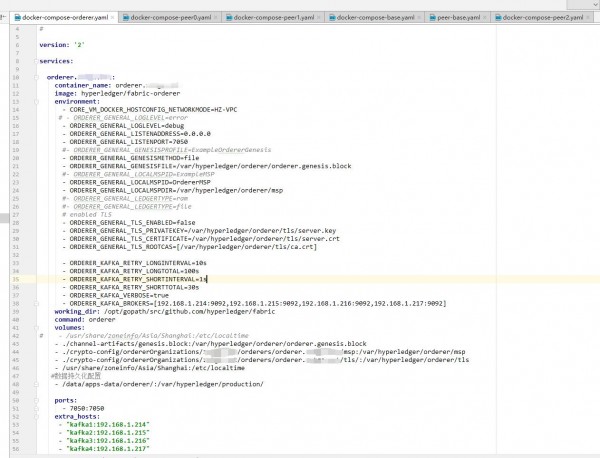Image resolution: width=600 pixels, height=458 pixels.
Task: Collapse the extra_hosts section fold marker
Action: tap(36, 417)
